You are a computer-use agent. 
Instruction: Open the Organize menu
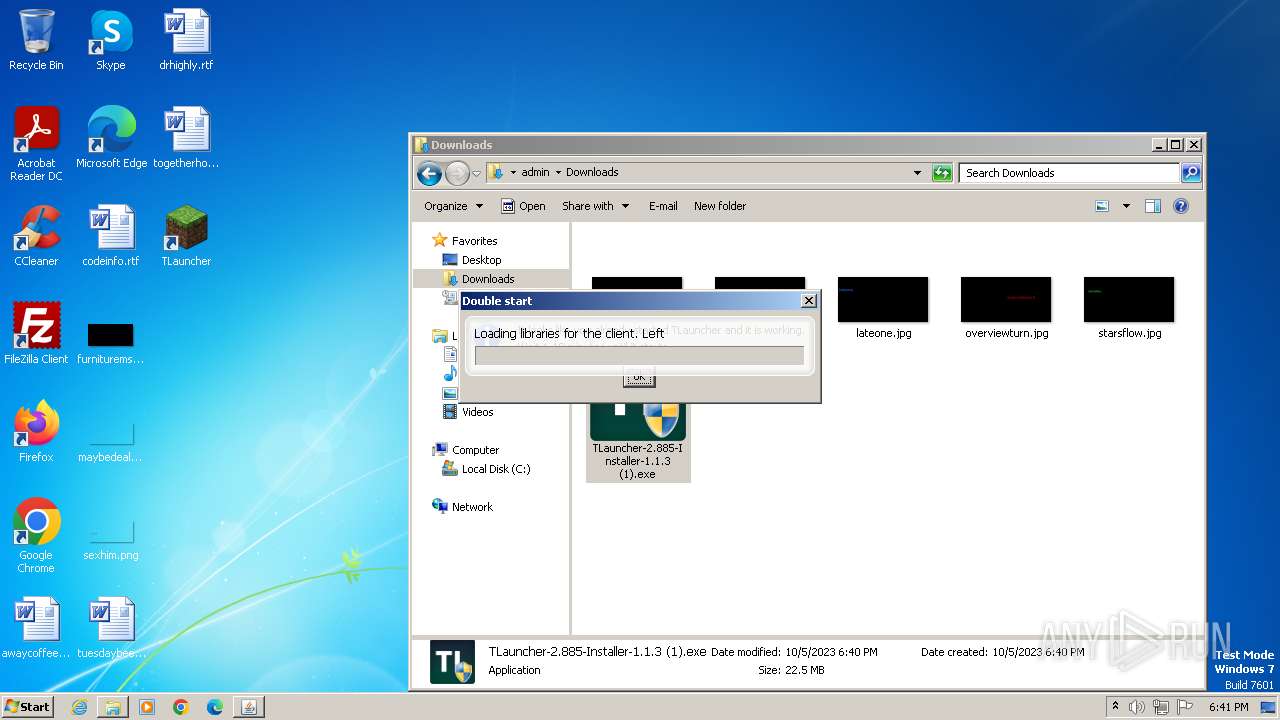[x=453, y=206]
